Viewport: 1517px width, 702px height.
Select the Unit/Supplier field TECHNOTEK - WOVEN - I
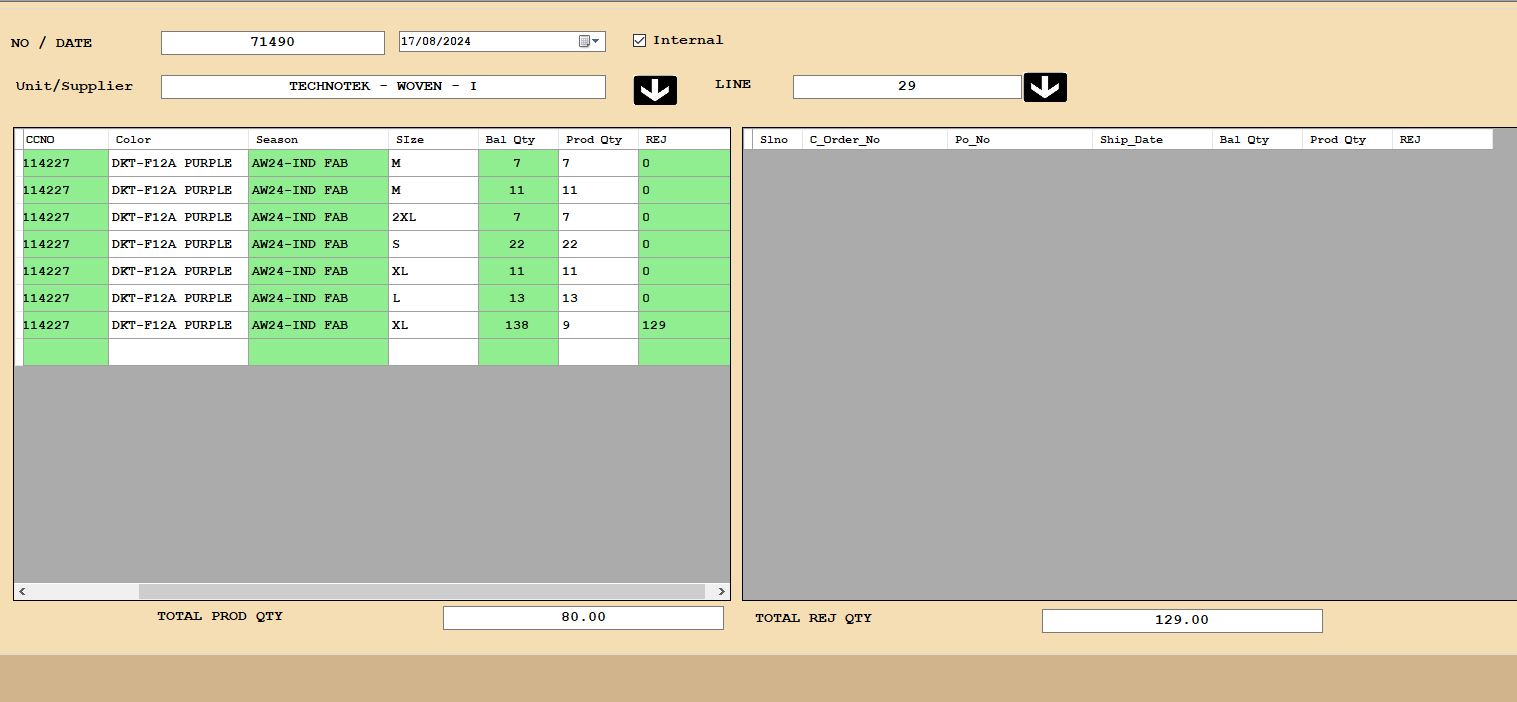(383, 87)
